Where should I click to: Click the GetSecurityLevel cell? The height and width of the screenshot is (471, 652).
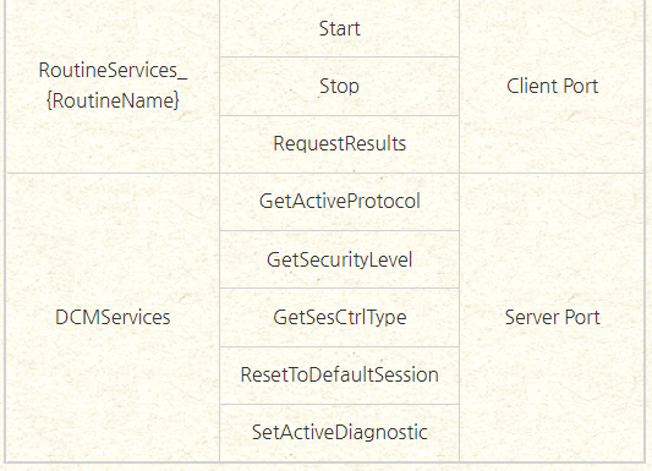click(339, 259)
